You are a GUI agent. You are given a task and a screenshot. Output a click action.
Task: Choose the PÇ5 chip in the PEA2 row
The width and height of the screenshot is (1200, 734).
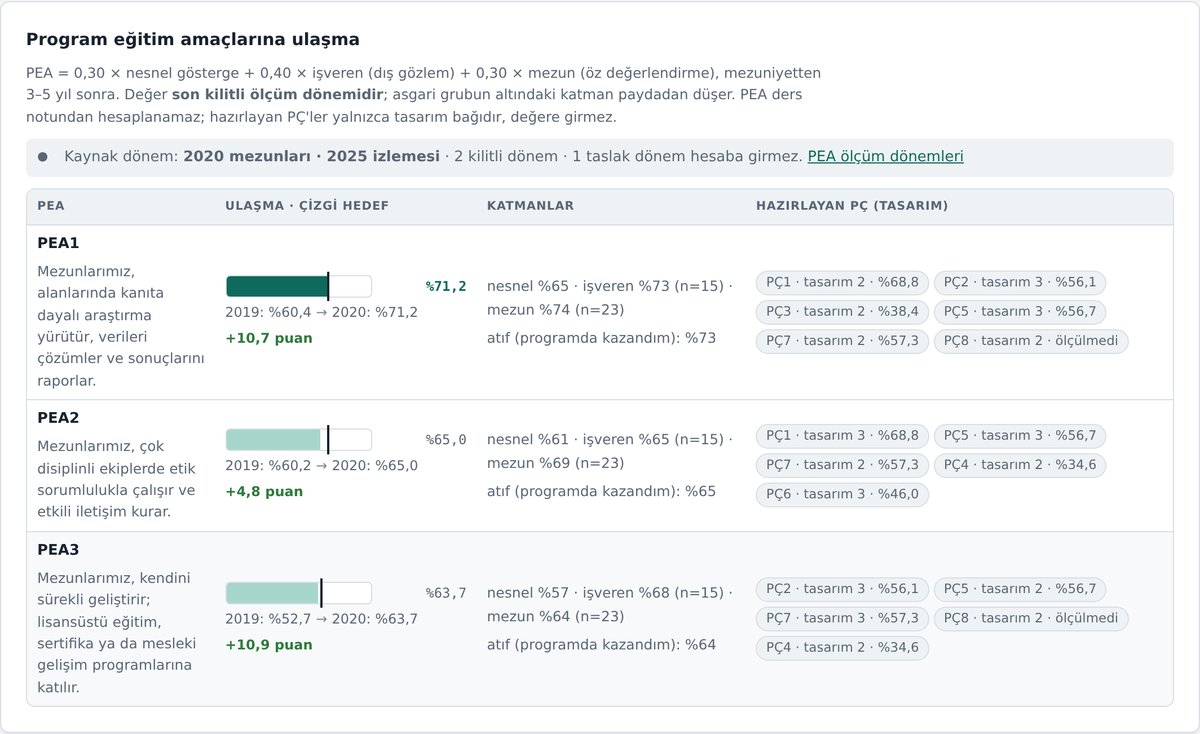coord(1020,436)
